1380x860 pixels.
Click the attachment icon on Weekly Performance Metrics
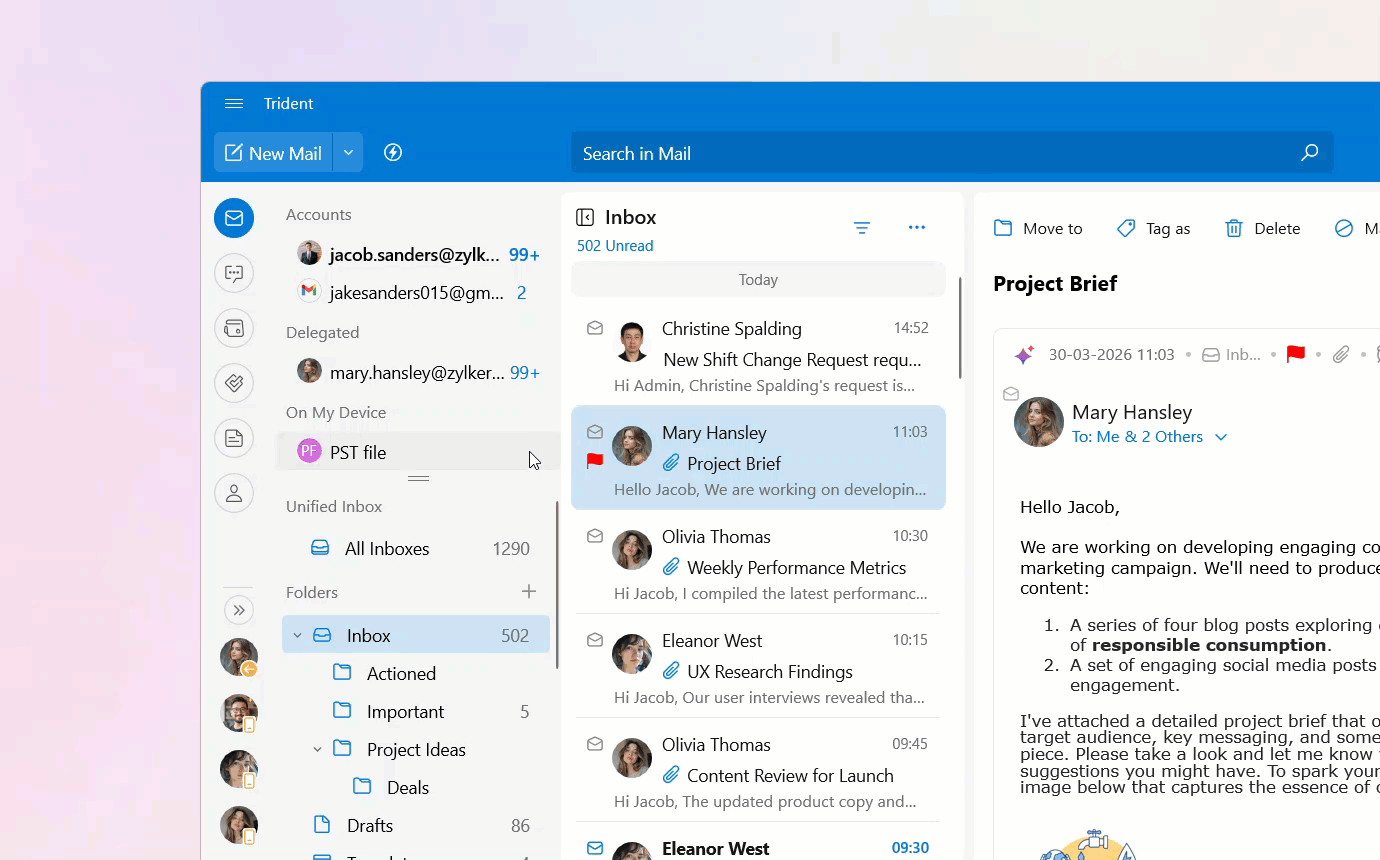pos(671,567)
